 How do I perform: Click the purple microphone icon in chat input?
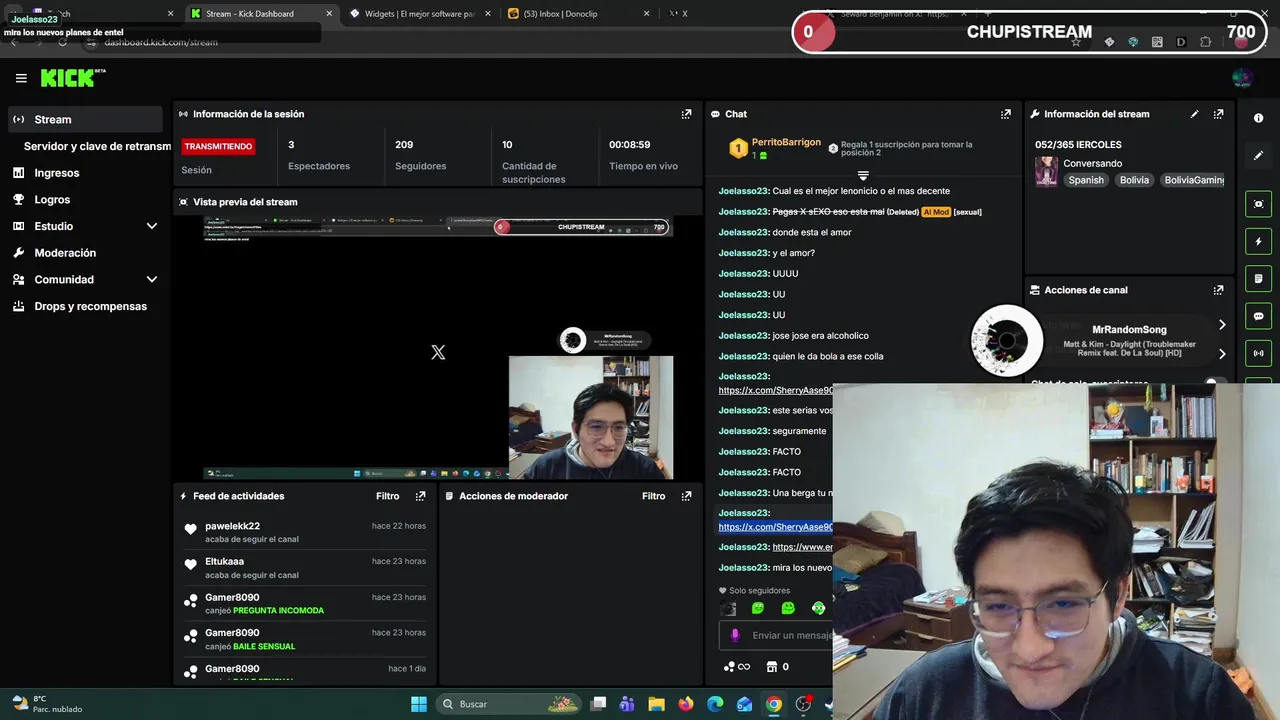(x=735, y=635)
